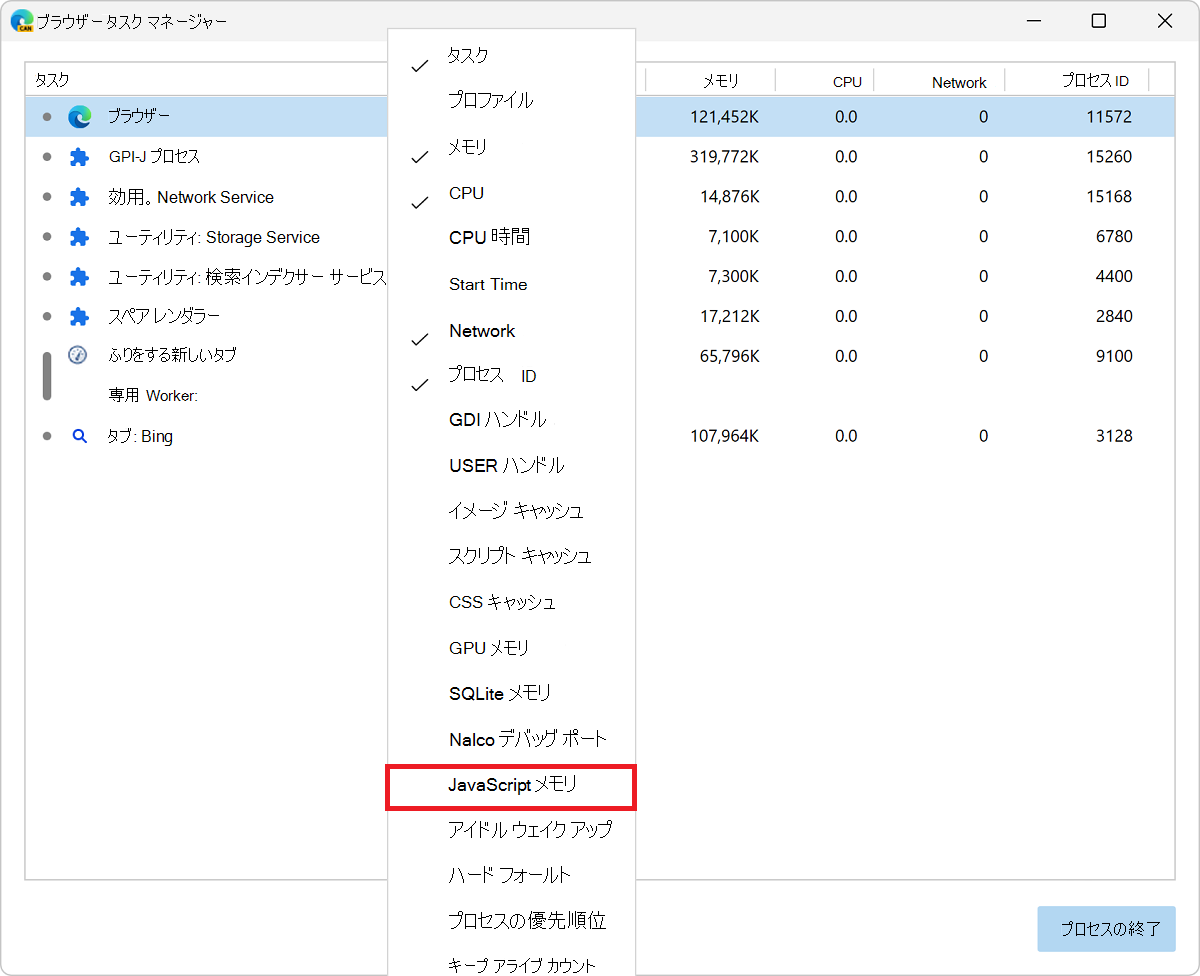Screen dimensions: 1200x976
Task: Click the Edge app icon in title bar
Action: point(21,21)
